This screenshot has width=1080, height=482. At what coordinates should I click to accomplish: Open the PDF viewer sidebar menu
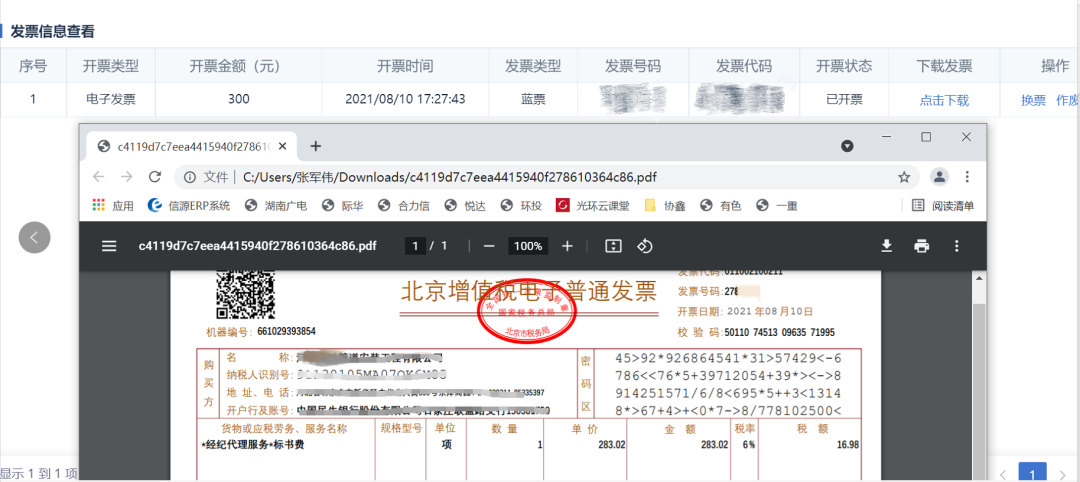pos(109,246)
